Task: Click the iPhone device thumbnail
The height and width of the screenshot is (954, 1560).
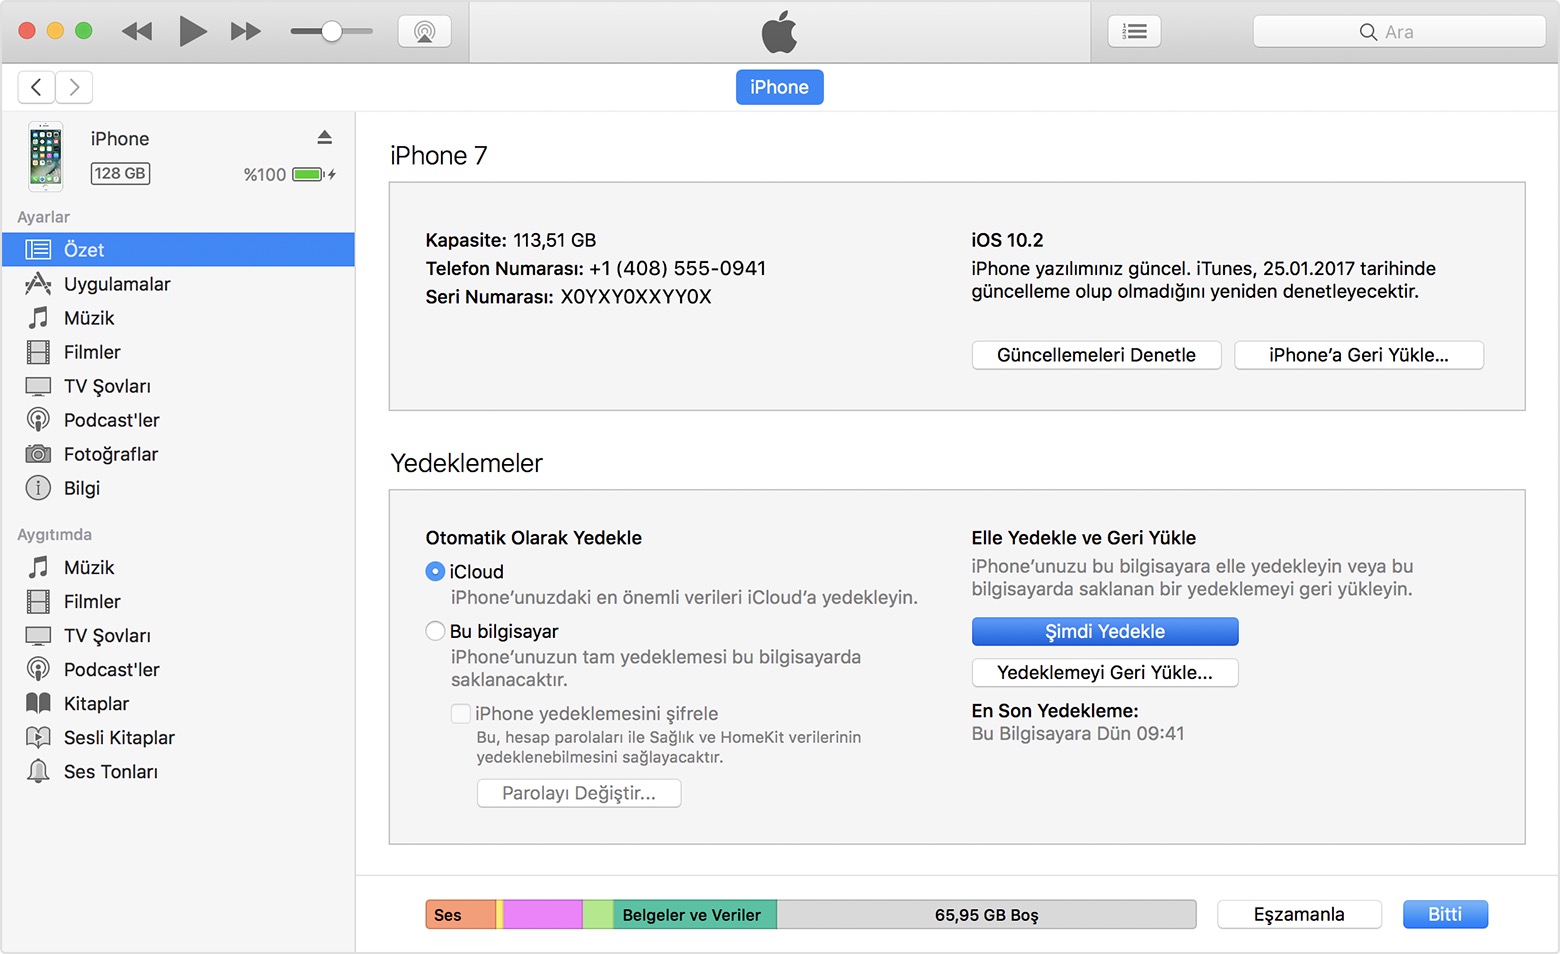Action: 45,156
